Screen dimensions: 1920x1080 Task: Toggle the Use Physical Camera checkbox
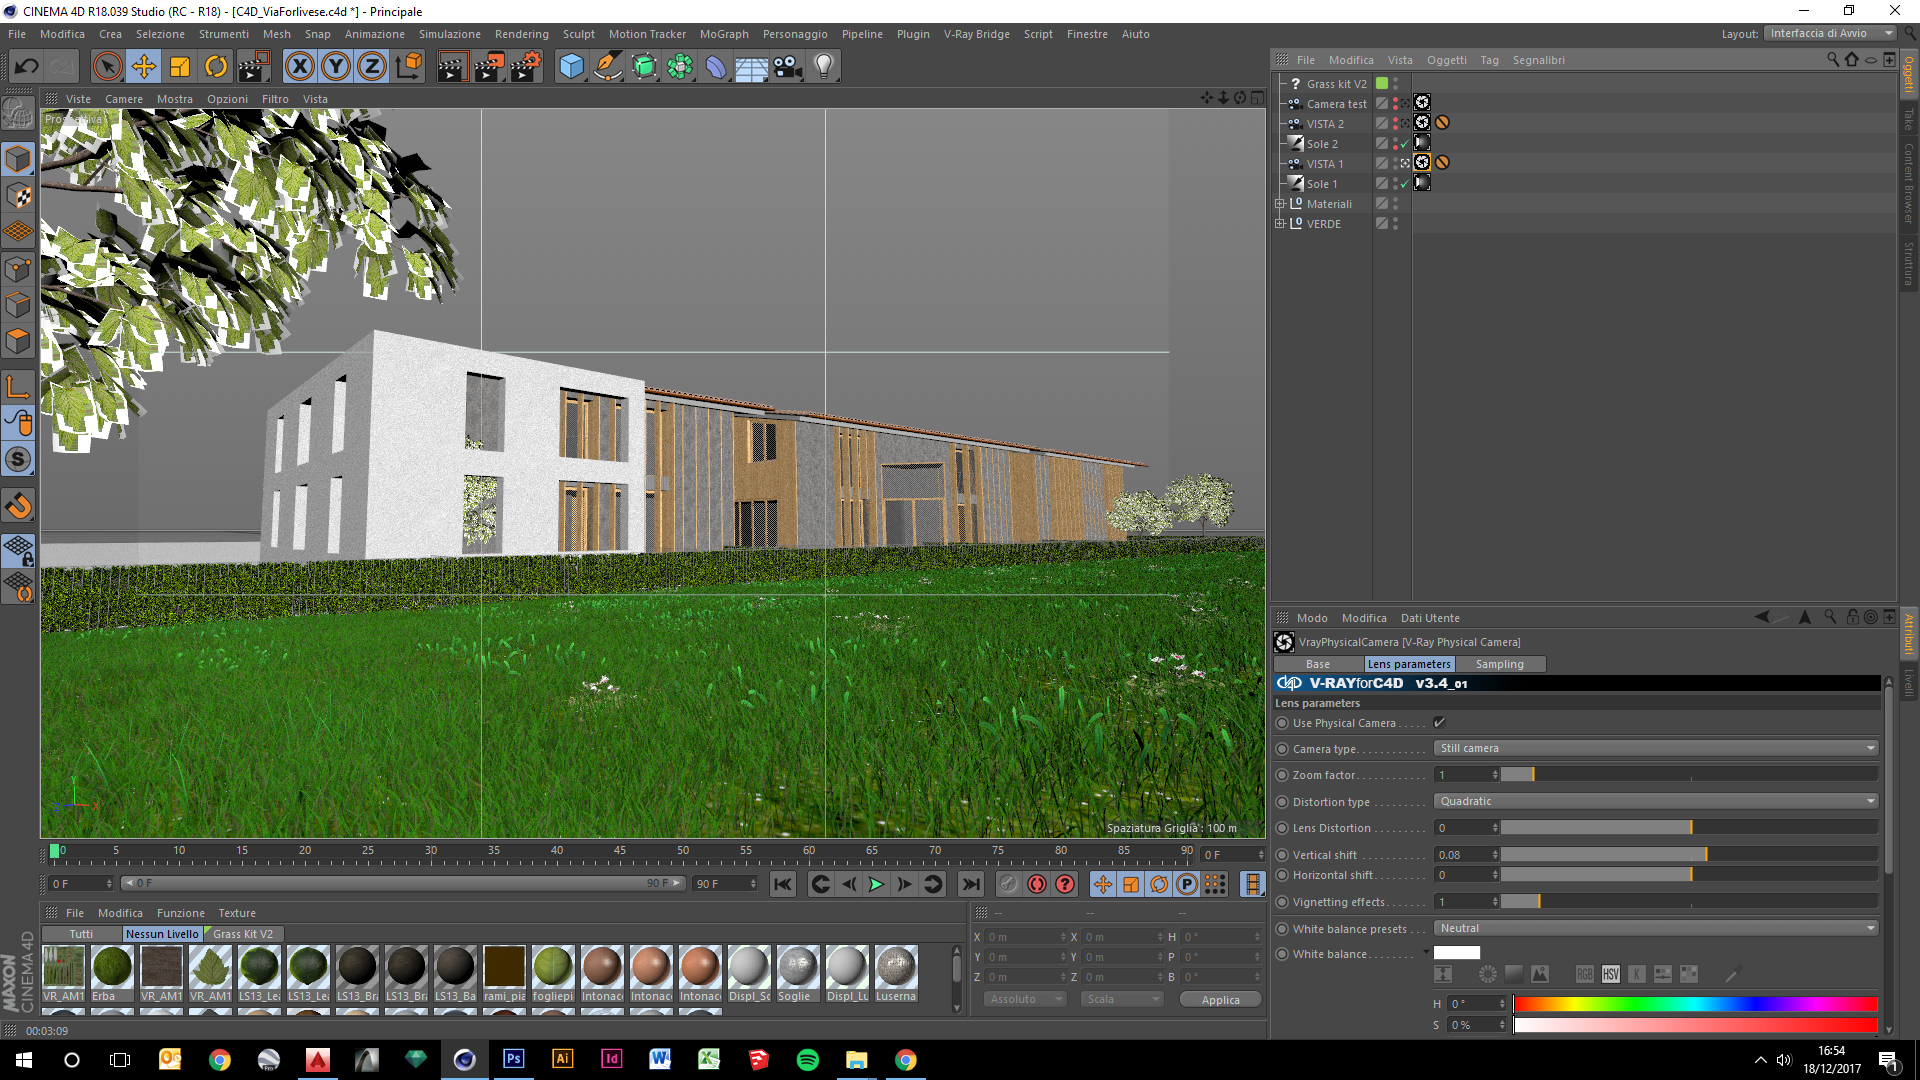pos(1439,722)
